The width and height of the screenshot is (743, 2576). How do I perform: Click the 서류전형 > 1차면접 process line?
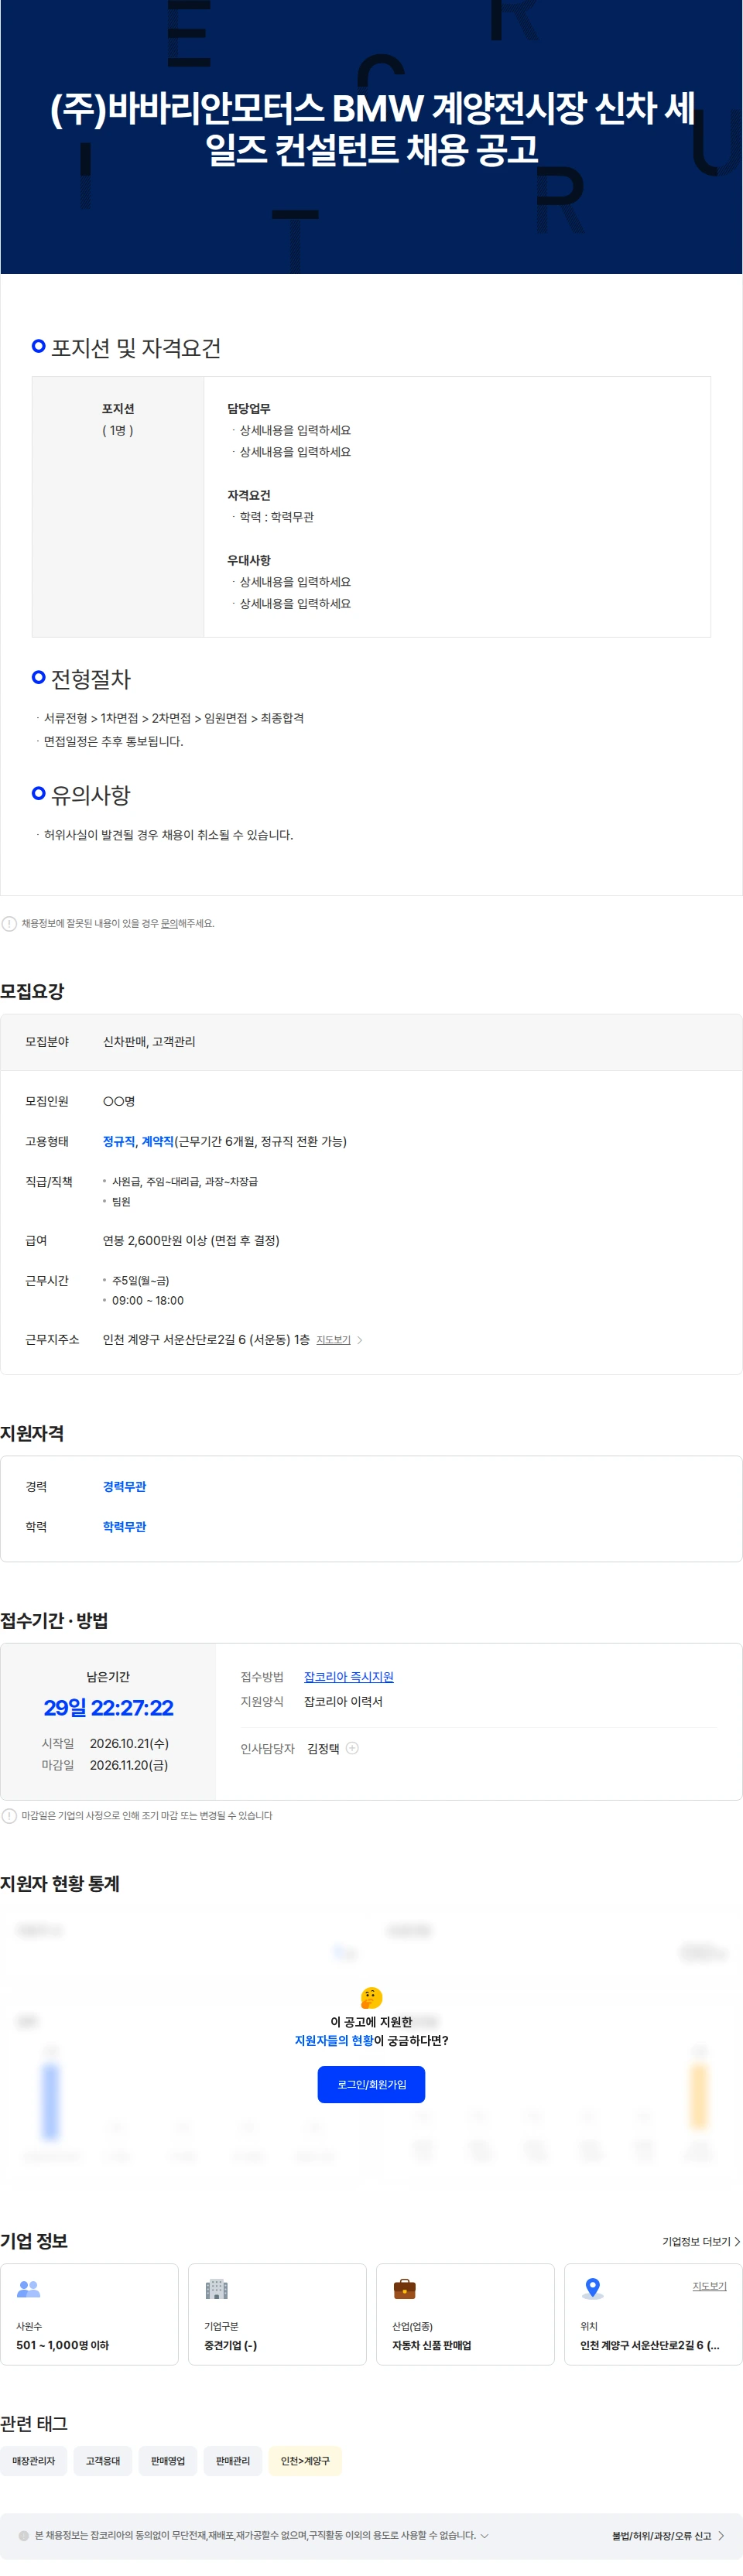coord(174,718)
